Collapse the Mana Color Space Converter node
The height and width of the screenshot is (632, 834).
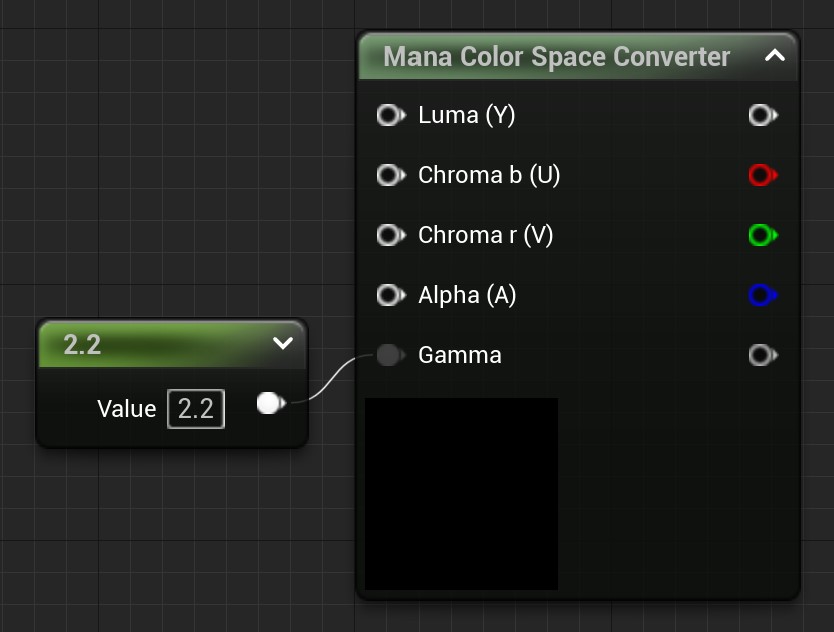[775, 56]
